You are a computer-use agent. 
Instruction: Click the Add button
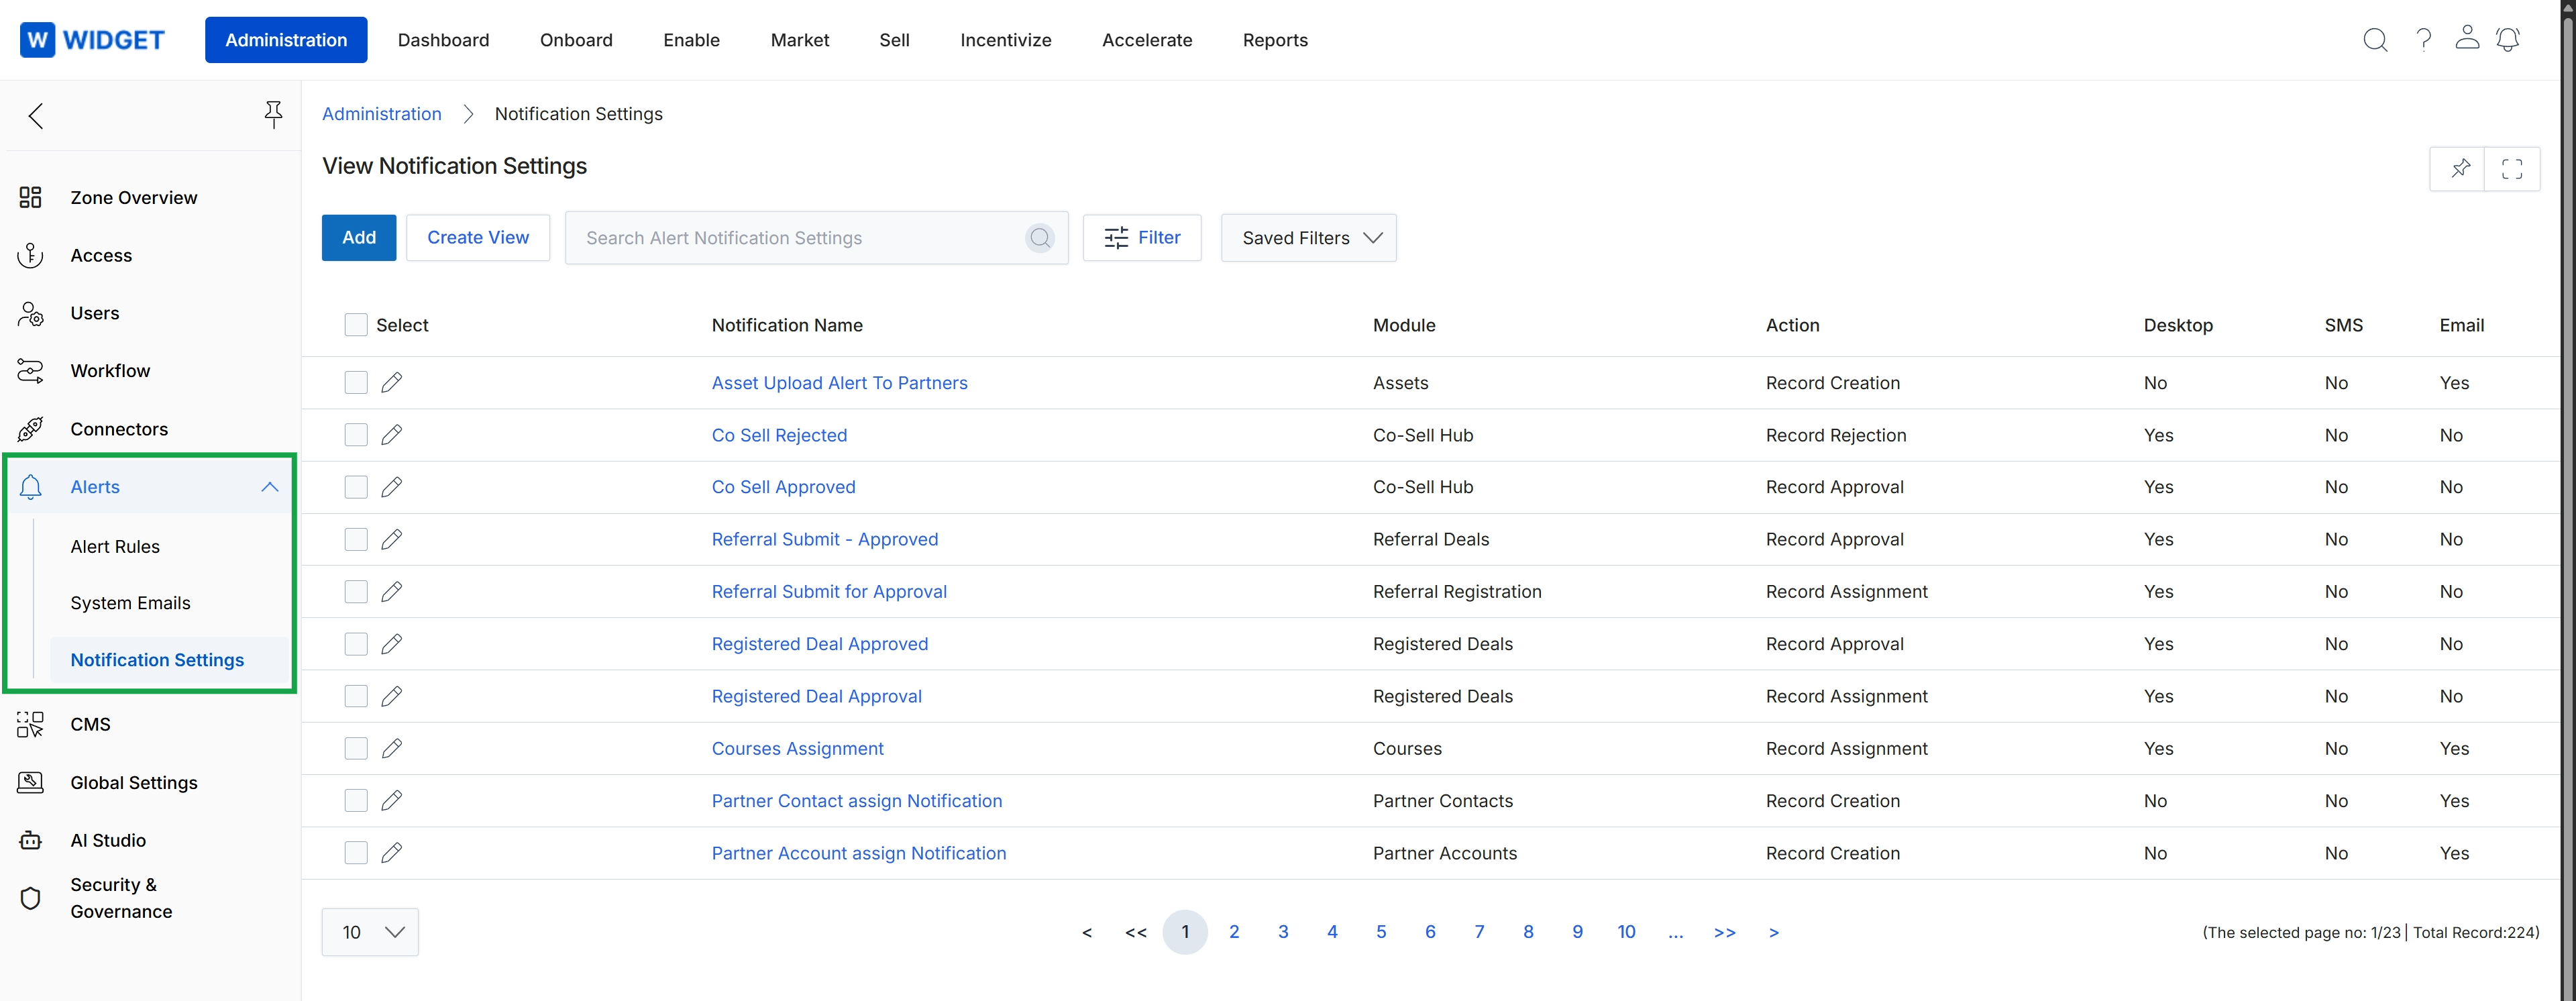(359, 238)
